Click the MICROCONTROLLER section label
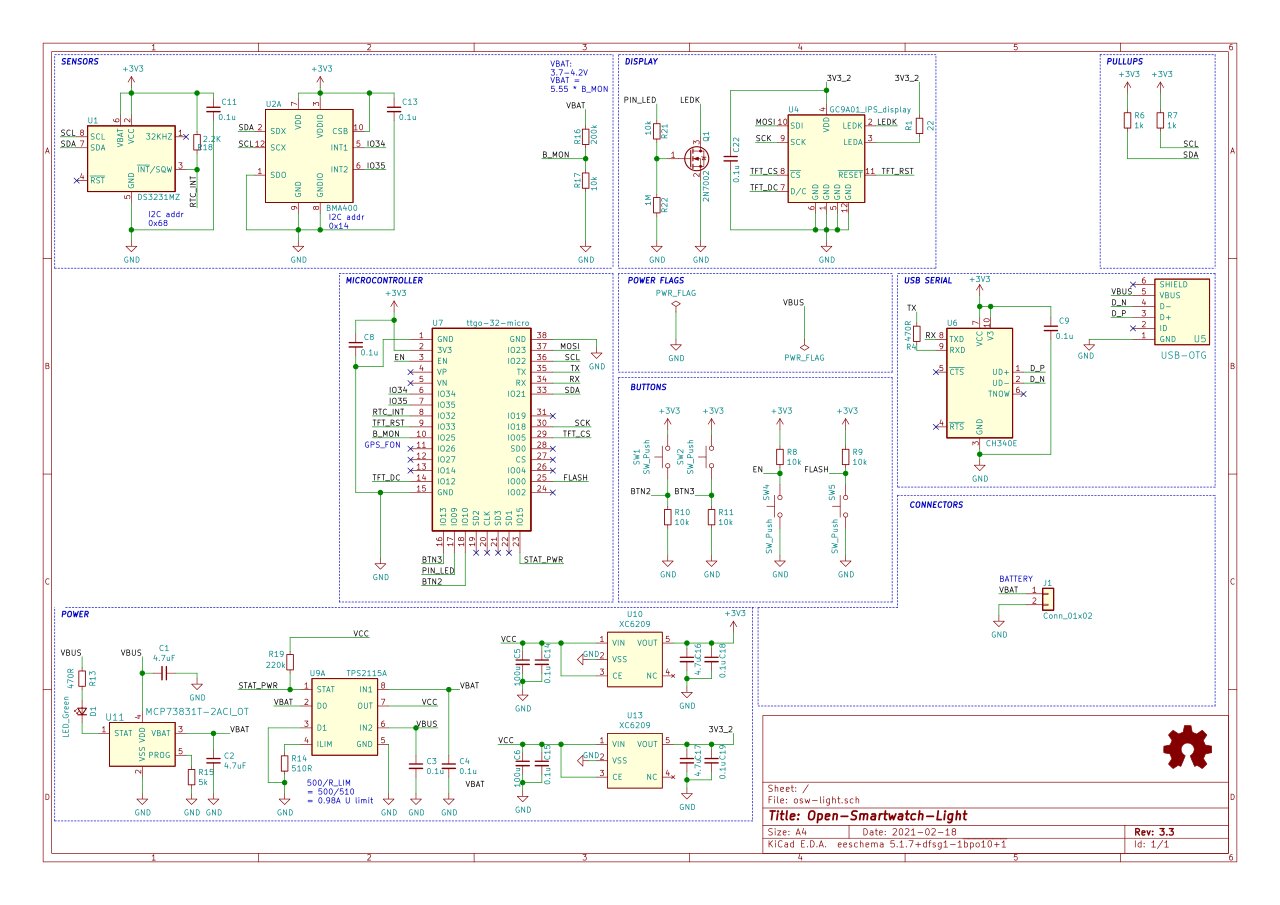The height and width of the screenshot is (905, 1280). pos(385,280)
